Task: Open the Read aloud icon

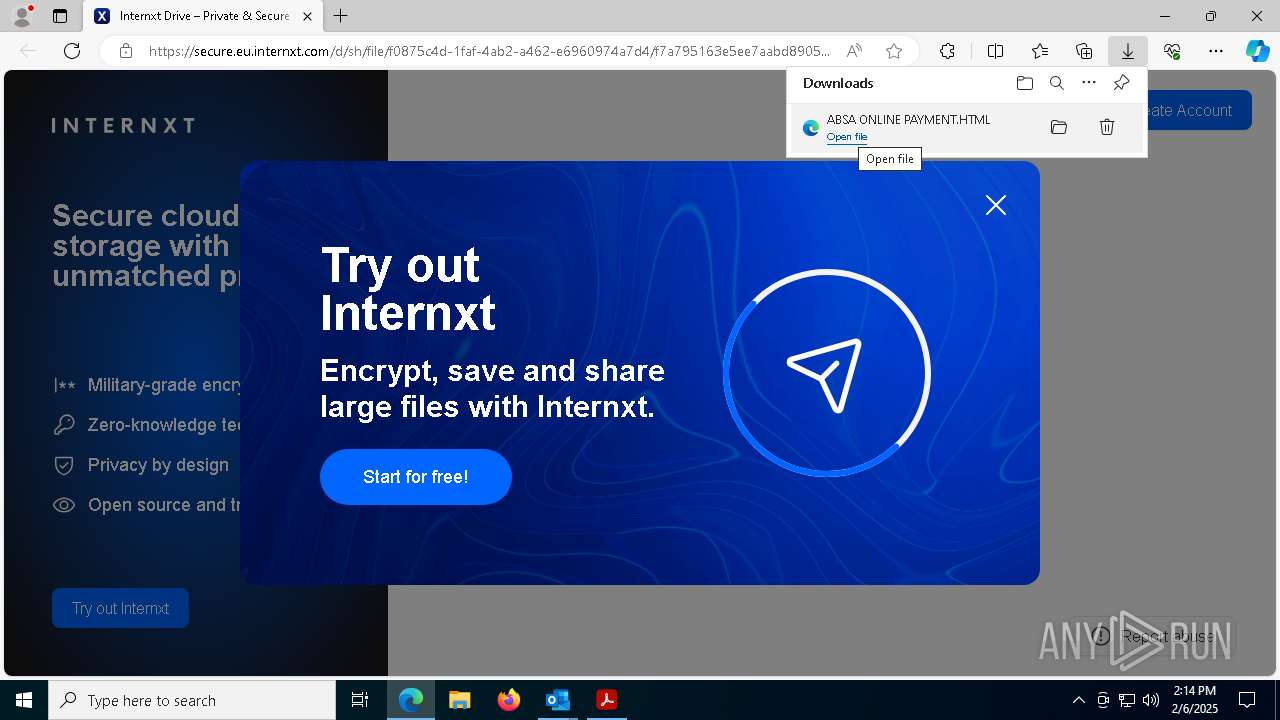Action: (854, 51)
